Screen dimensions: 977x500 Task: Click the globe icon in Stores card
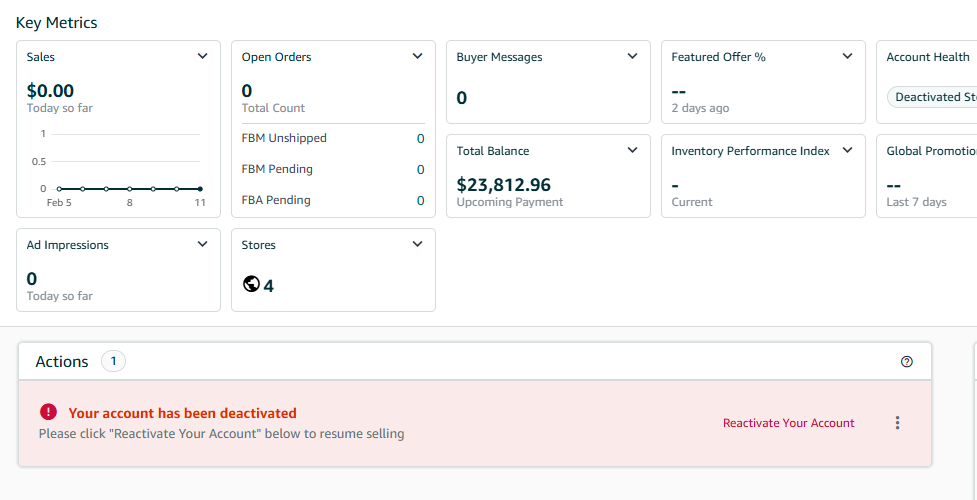tap(251, 285)
